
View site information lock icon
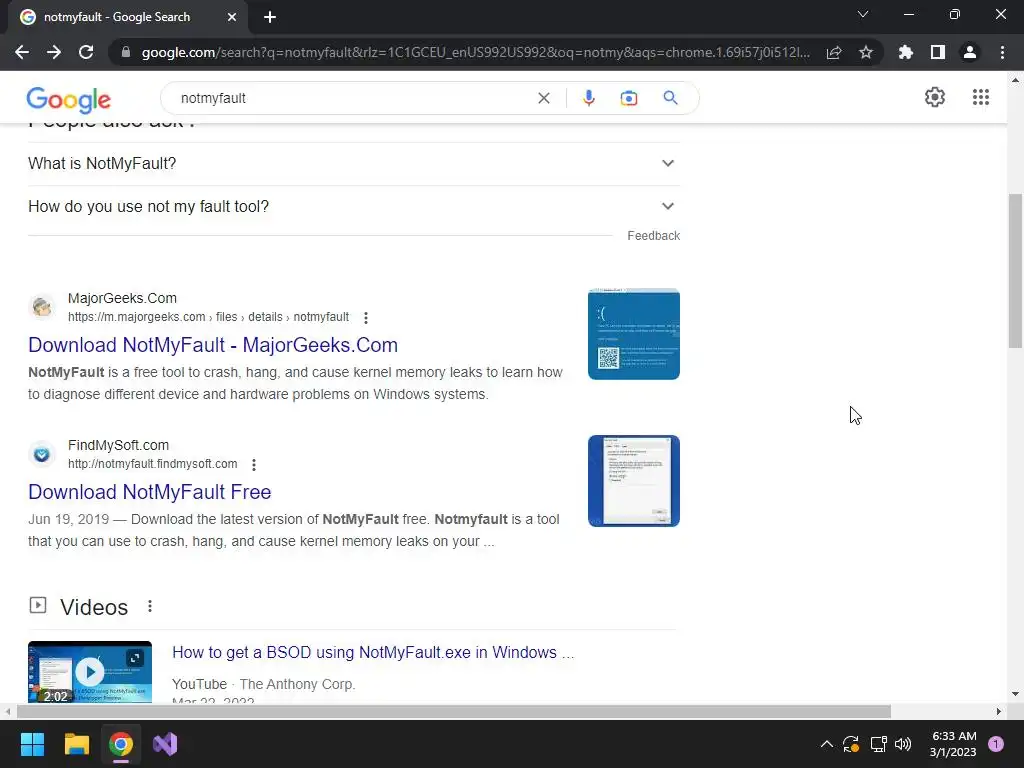point(126,52)
